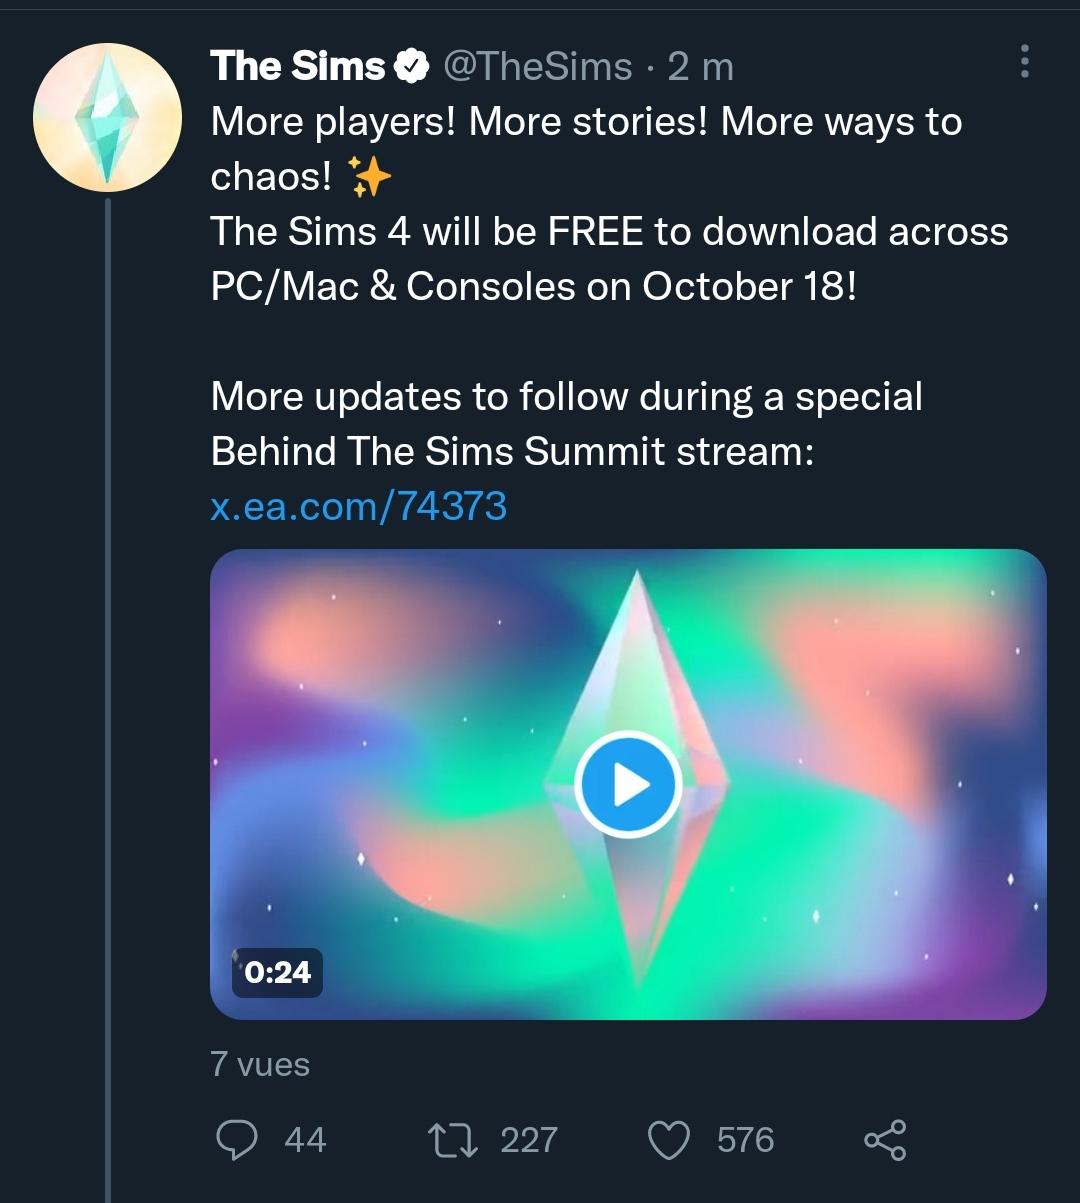The height and width of the screenshot is (1203, 1080).
Task: Like the tweet with the heart icon
Action: [669, 1140]
